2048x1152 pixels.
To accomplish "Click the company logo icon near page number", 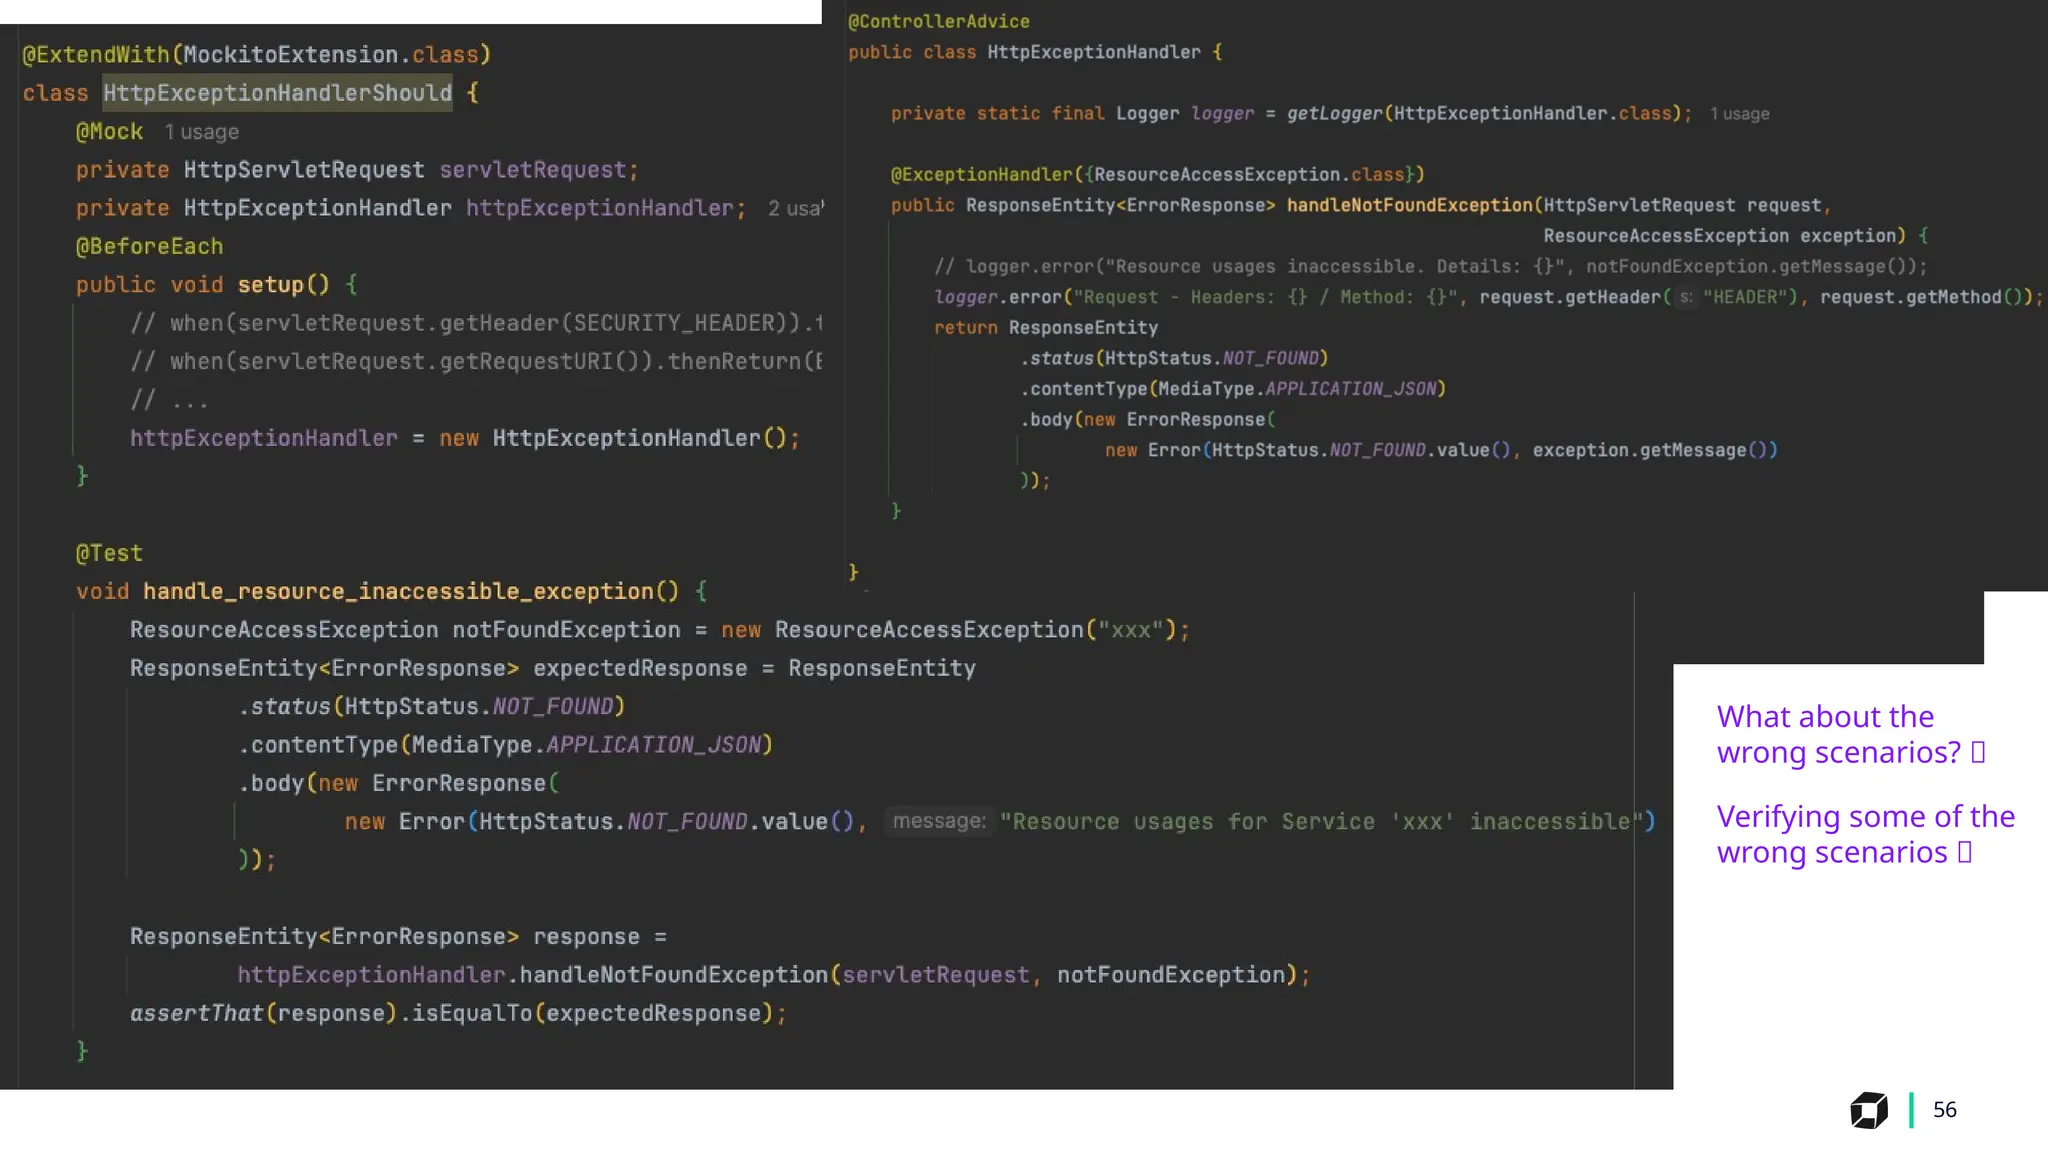I will point(1868,1110).
